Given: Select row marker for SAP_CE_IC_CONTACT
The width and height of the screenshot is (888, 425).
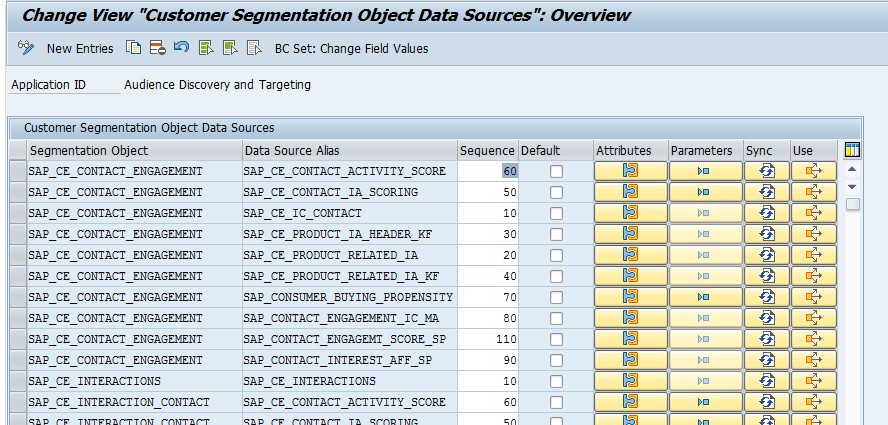Looking at the screenshot, I should pyautogui.click(x=18, y=213).
